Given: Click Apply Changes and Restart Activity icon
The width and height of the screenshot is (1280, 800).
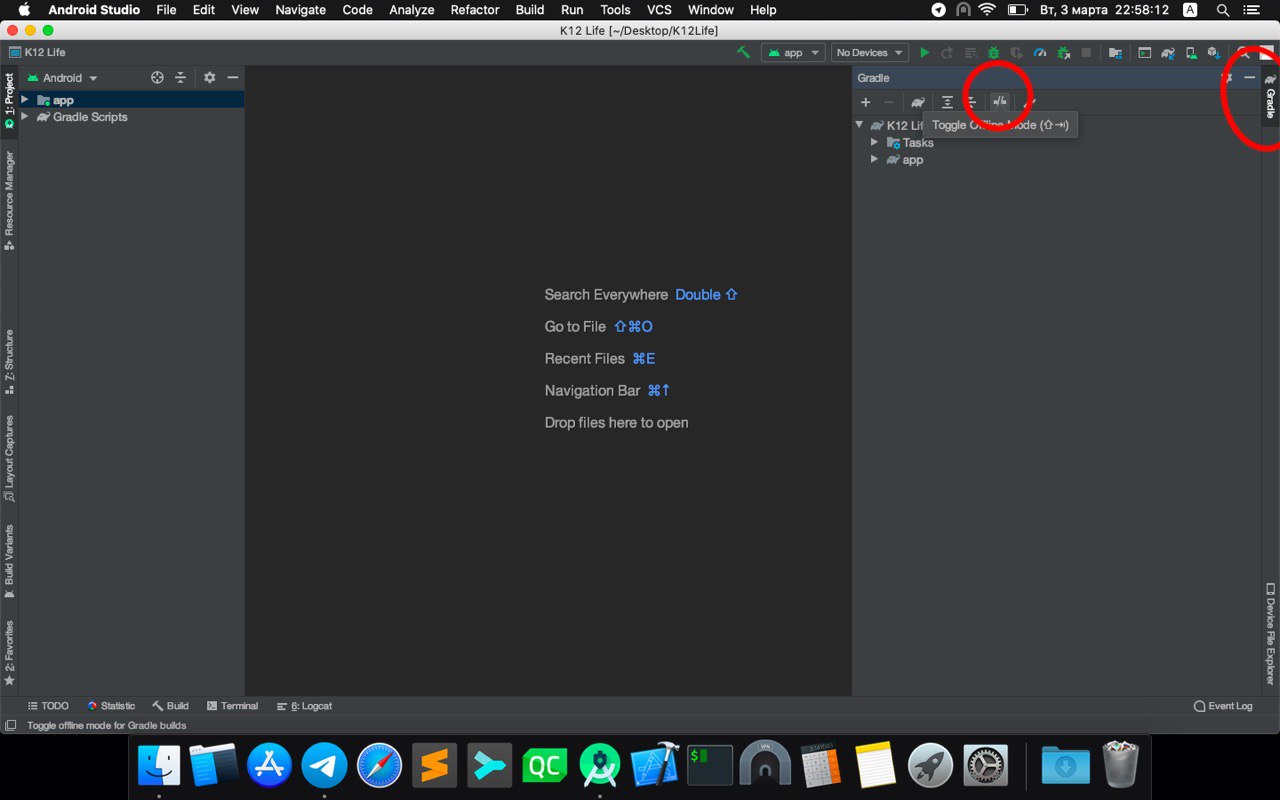Looking at the screenshot, I should point(947,52).
